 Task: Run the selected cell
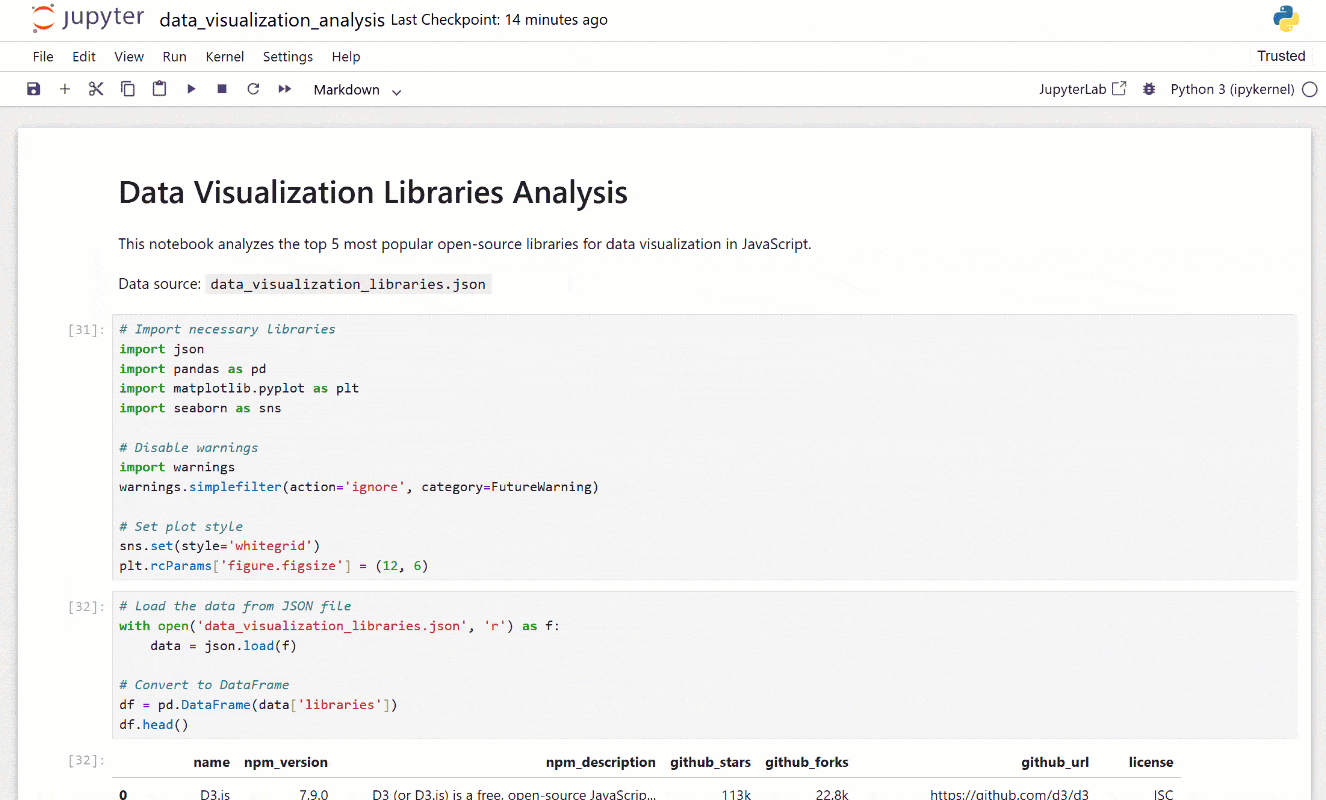point(191,89)
